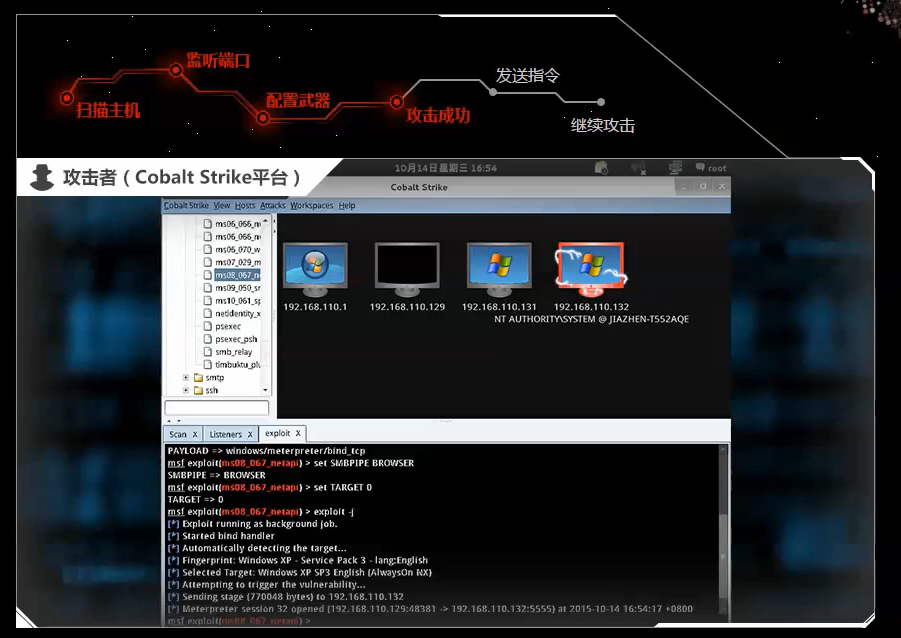This screenshot has width=901, height=638.
Task: Click module tree scroll up arrow
Action: click(265, 221)
